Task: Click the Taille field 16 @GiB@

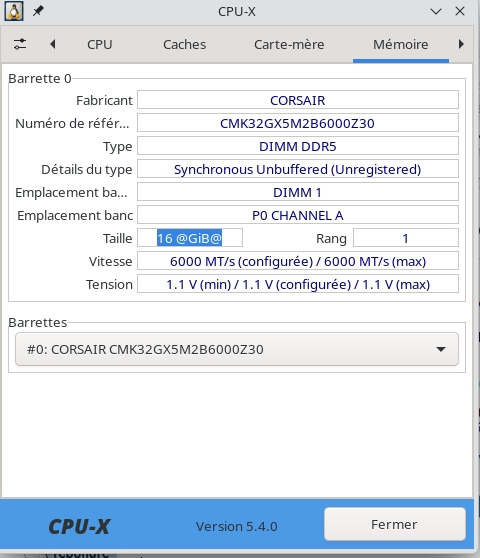Action: click(190, 238)
